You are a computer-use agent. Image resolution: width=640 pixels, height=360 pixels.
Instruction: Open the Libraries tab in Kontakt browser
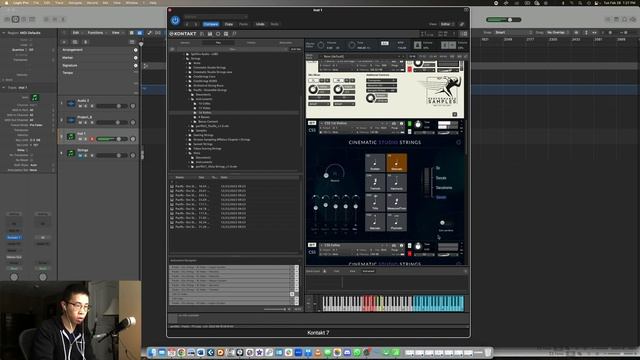[x=185, y=42]
